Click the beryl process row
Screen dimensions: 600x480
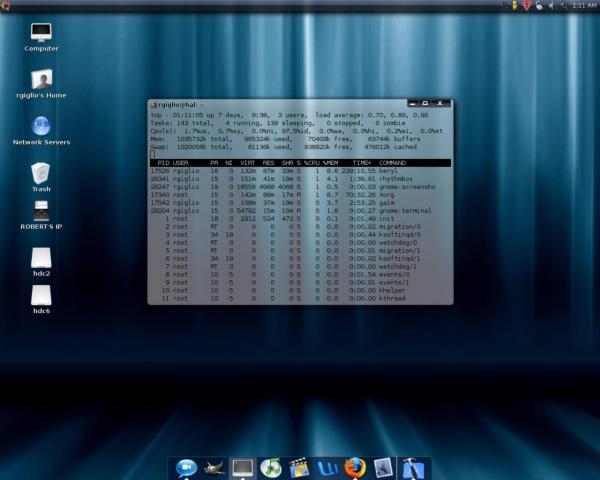pos(300,171)
